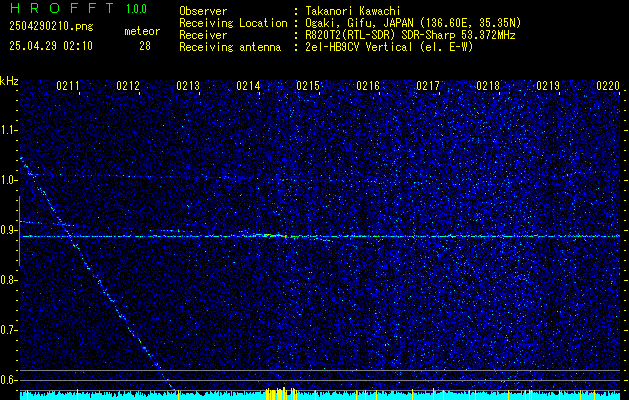Click the 0213 time marker
The width and height of the screenshot is (629, 400).
[x=188, y=86]
